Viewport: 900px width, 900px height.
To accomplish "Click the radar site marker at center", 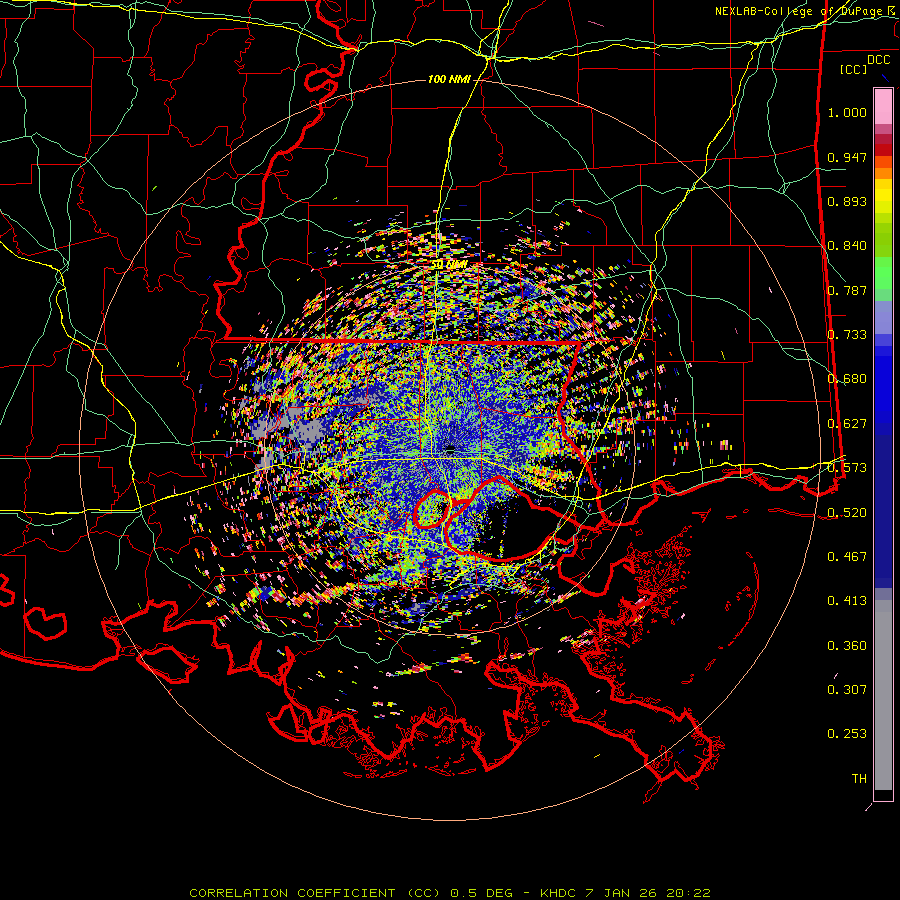I will click(450, 448).
